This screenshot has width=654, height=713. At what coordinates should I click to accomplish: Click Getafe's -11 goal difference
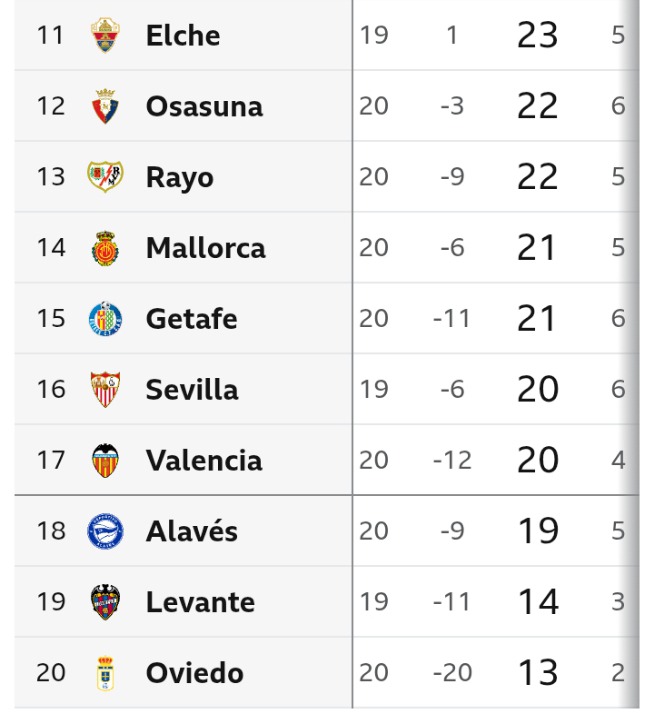[452, 319]
